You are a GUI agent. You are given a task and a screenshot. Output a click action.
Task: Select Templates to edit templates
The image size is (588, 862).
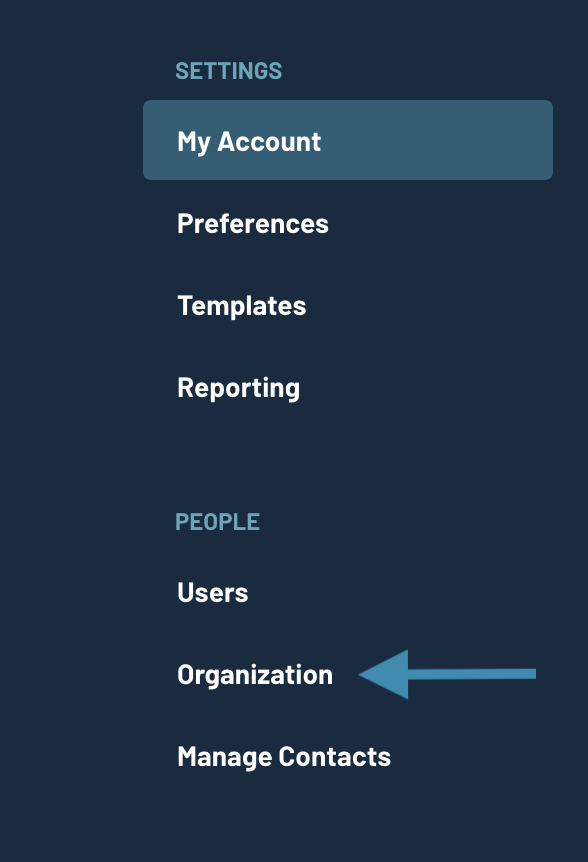tap(241, 306)
